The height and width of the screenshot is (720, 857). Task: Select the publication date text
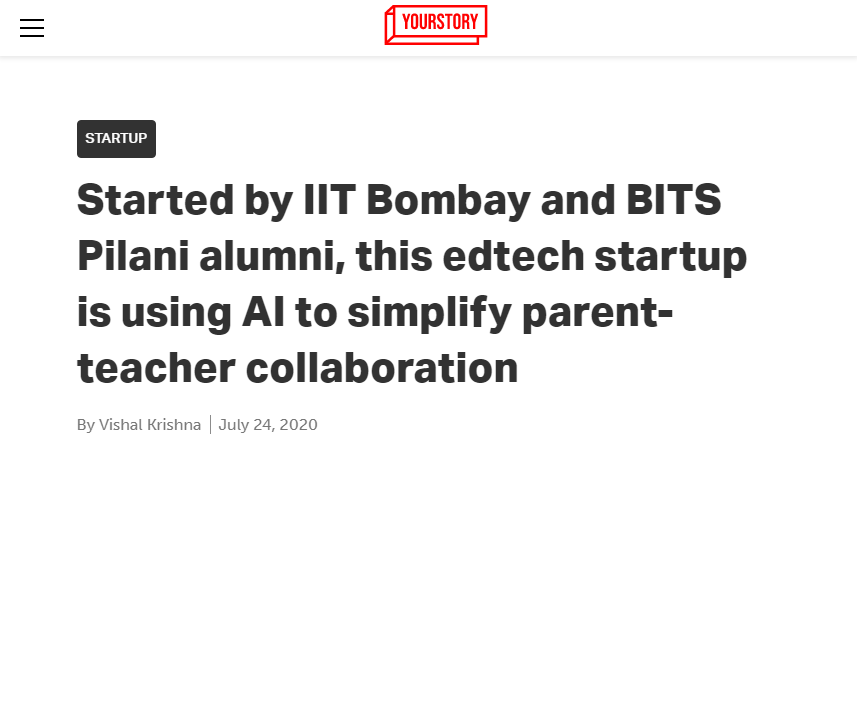coord(268,424)
